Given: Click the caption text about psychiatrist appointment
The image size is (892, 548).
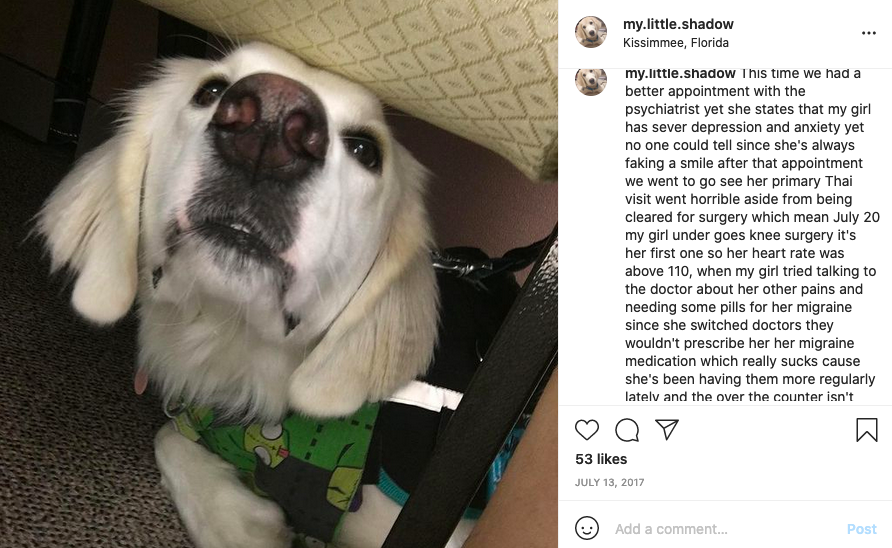Looking at the screenshot, I should 748,100.
